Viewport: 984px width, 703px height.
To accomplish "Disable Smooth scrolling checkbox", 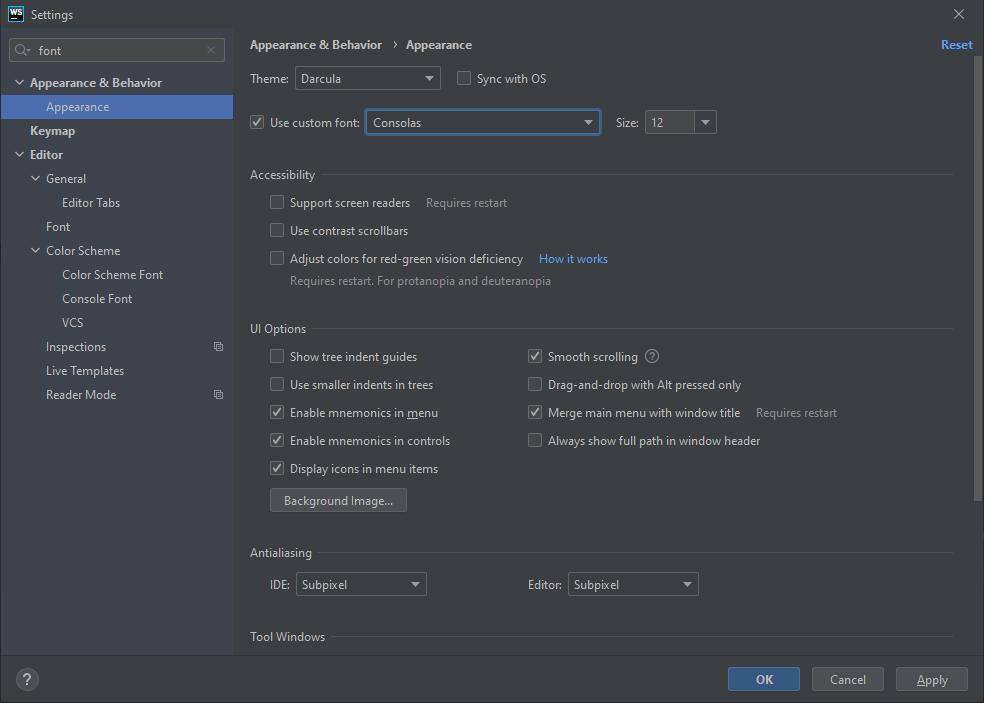I will pos(535,357).
